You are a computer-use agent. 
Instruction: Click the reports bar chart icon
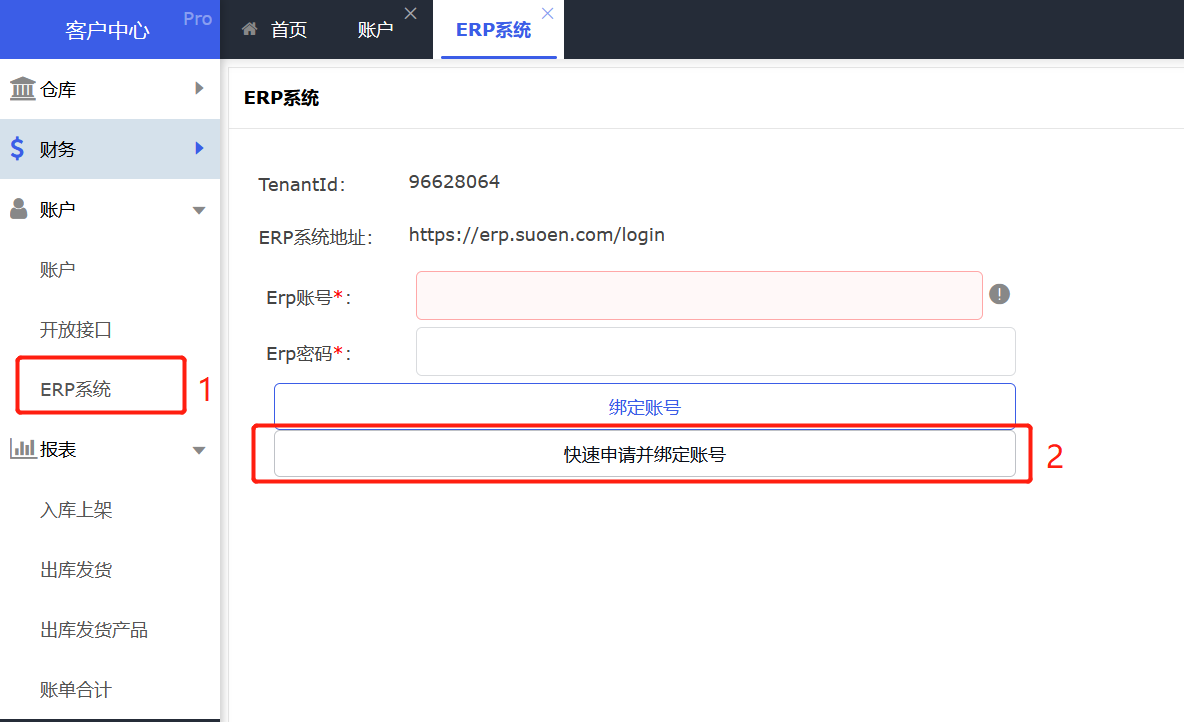click(23, 449)
